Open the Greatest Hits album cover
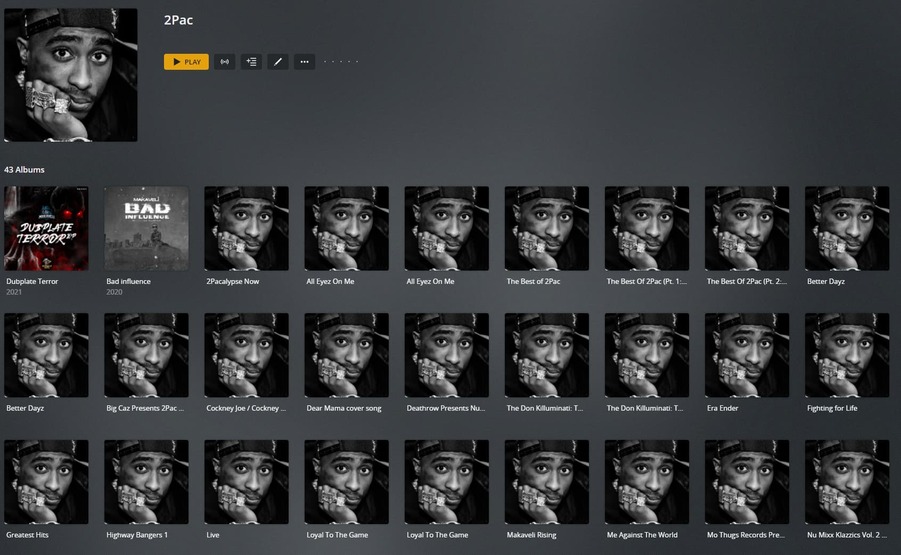 [46, 482]
